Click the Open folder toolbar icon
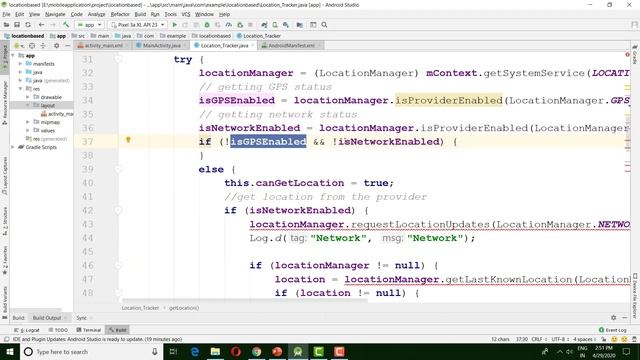 6,25
